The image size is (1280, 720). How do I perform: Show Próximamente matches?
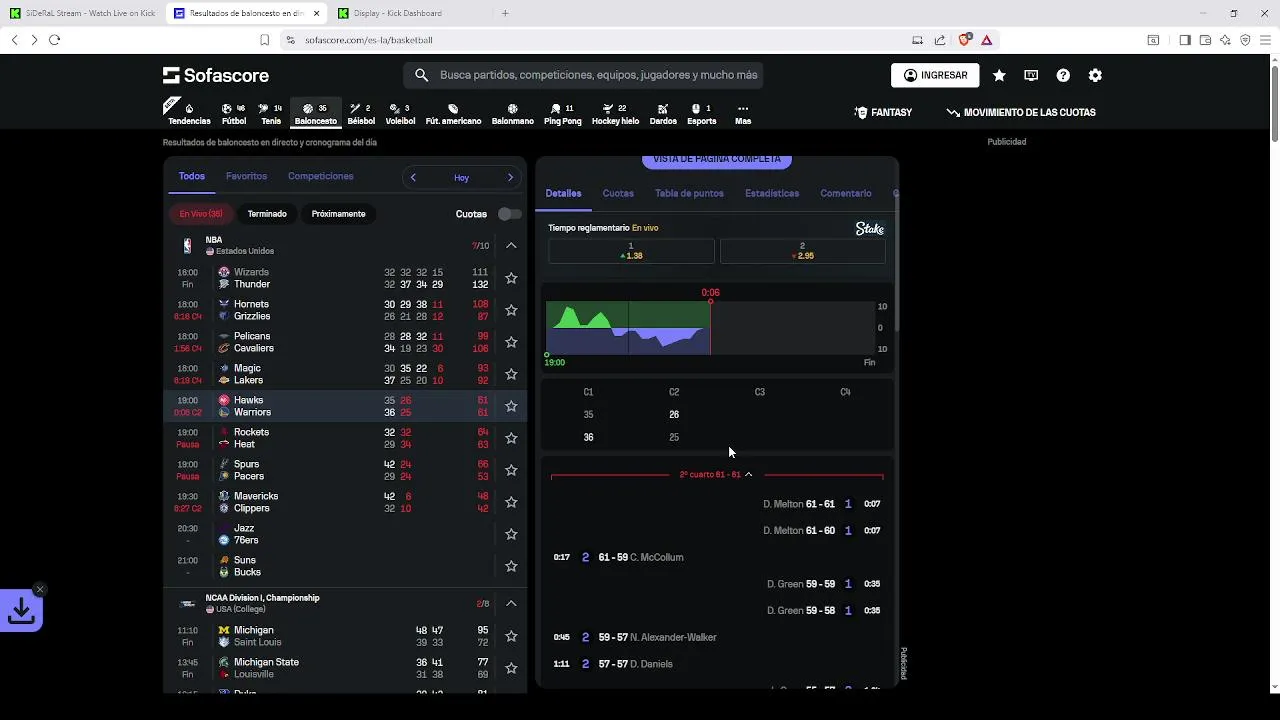click(338, 214)
